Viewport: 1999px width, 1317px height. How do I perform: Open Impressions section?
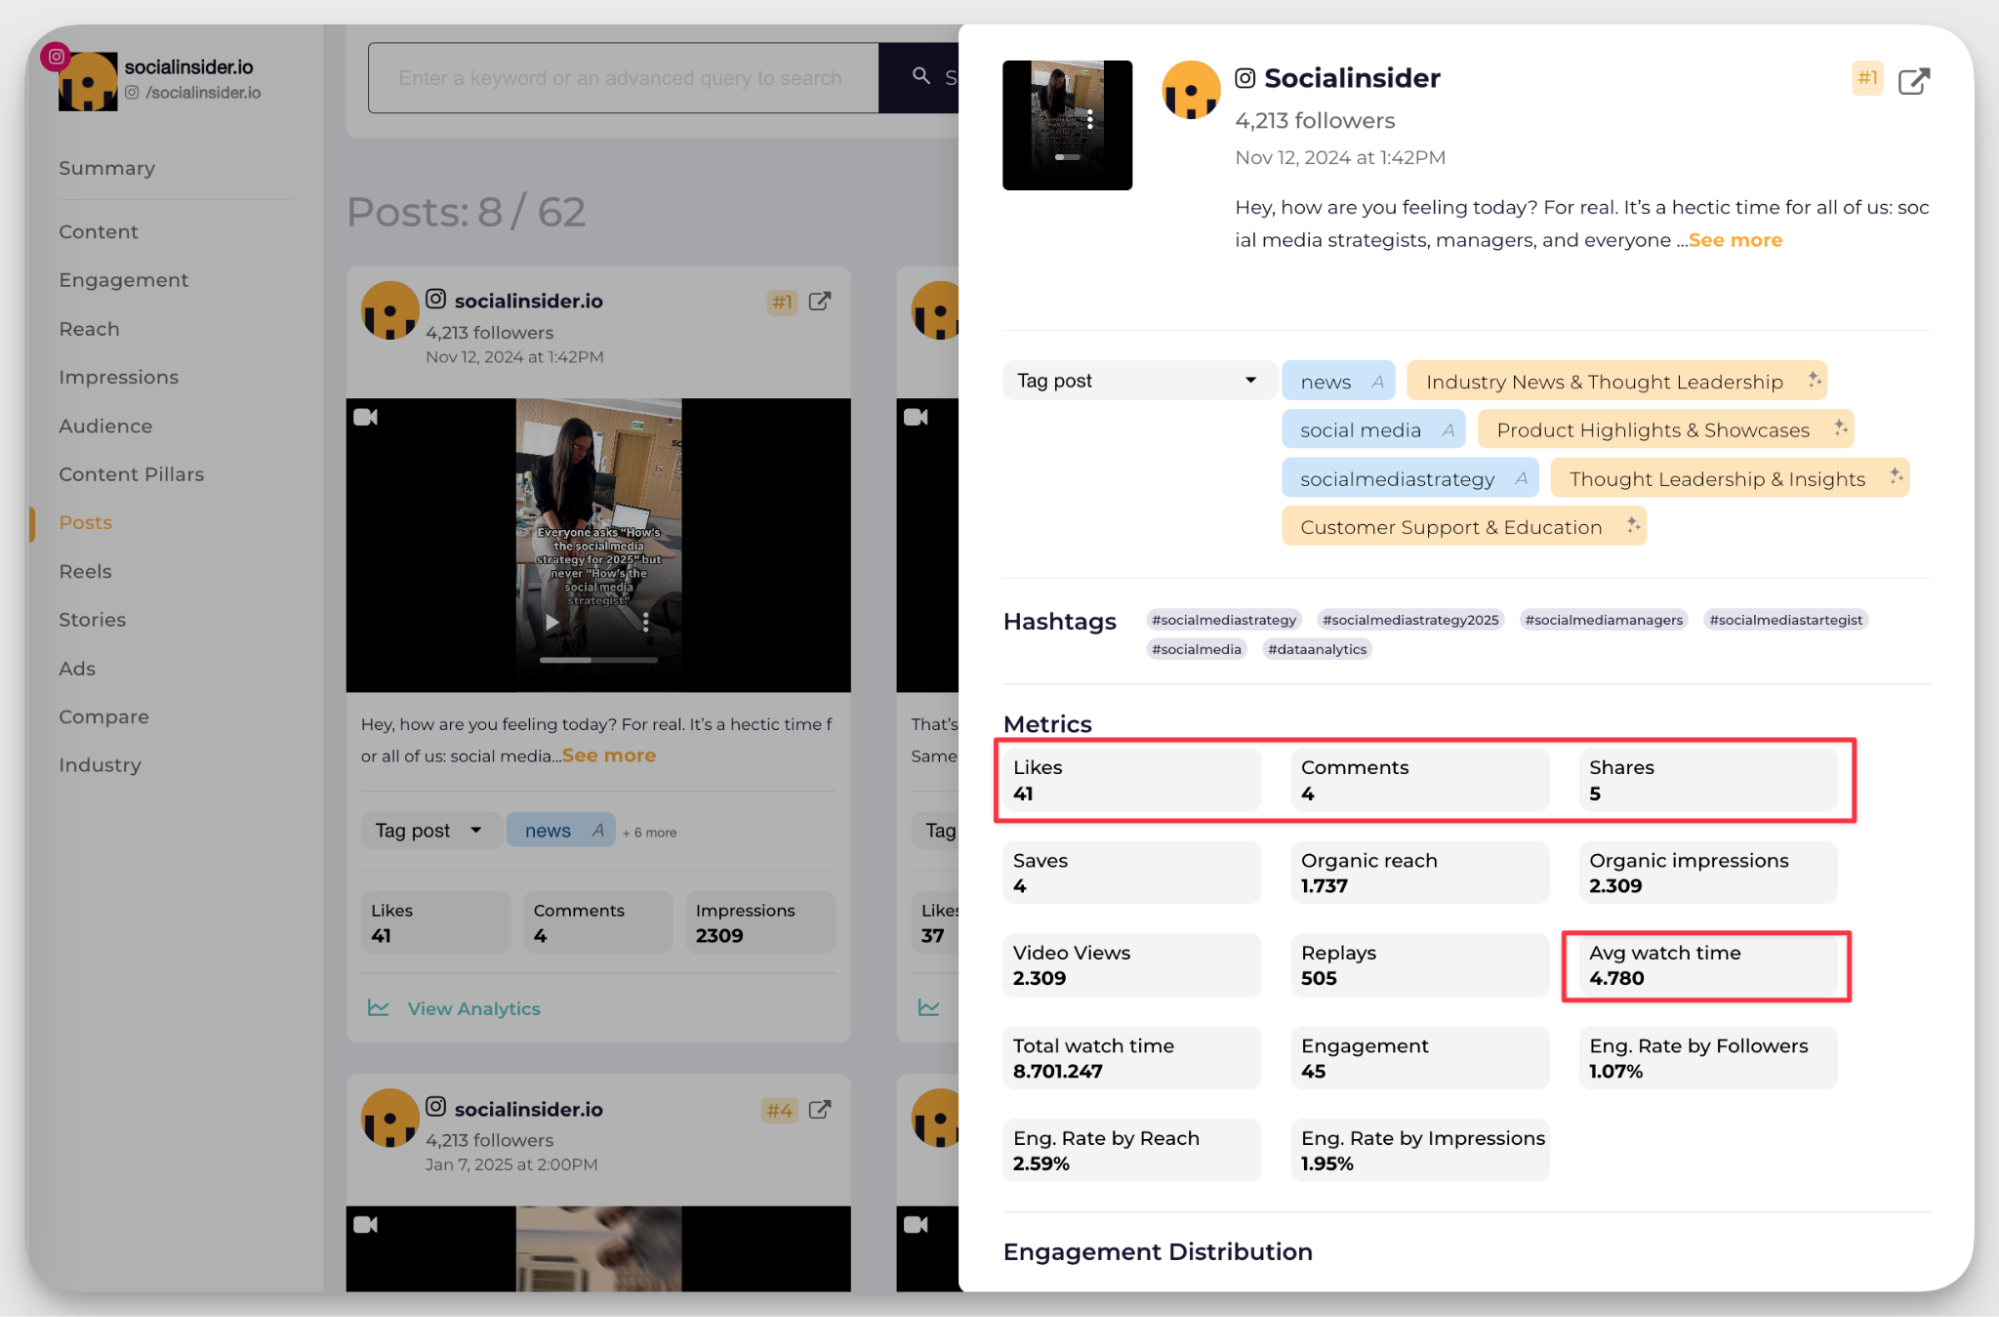coord(118,377)
